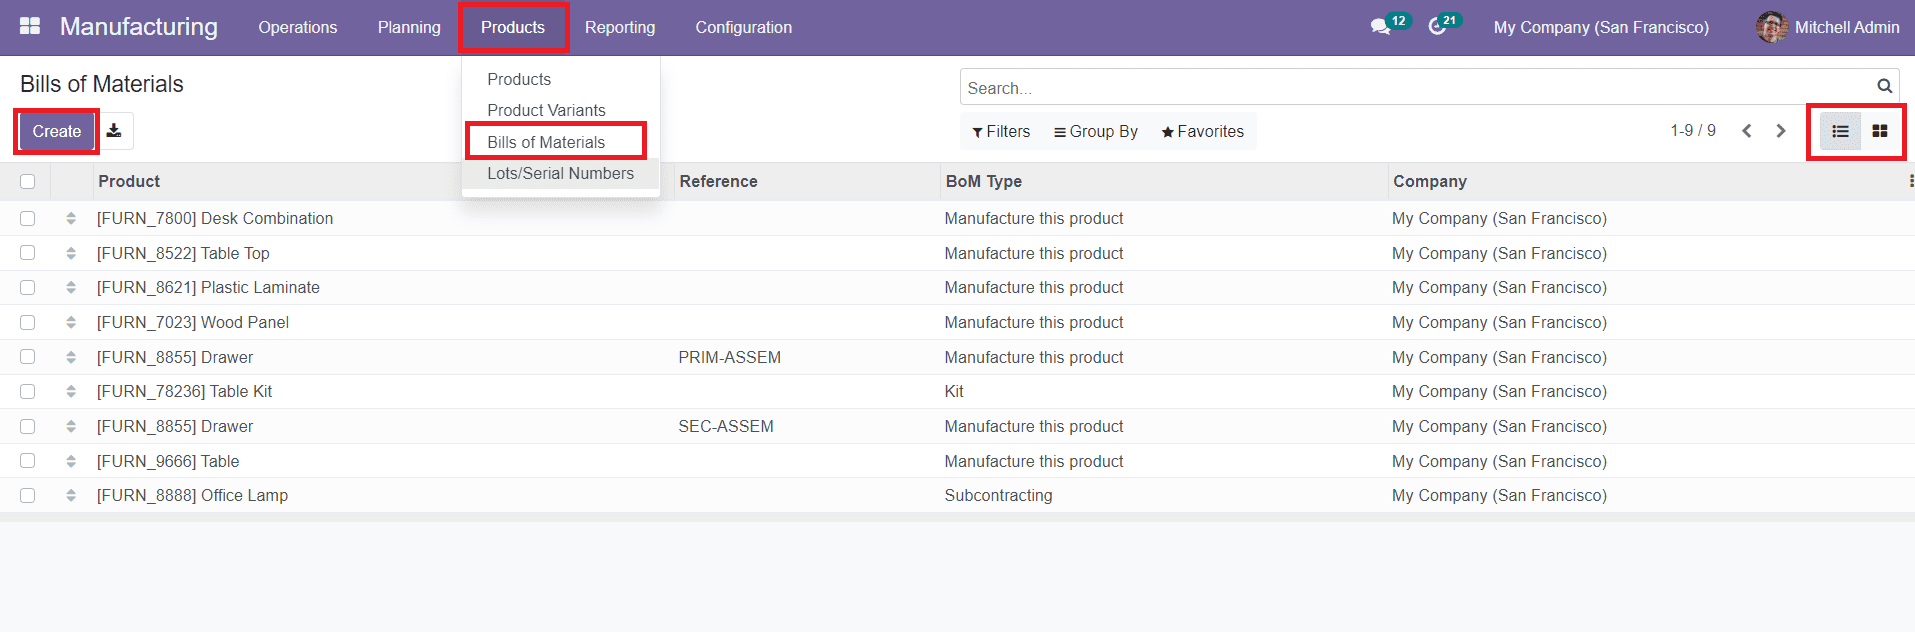Open the Favorites dropdown
This screenshot has width=1915, height=632.
point(1203,131)
